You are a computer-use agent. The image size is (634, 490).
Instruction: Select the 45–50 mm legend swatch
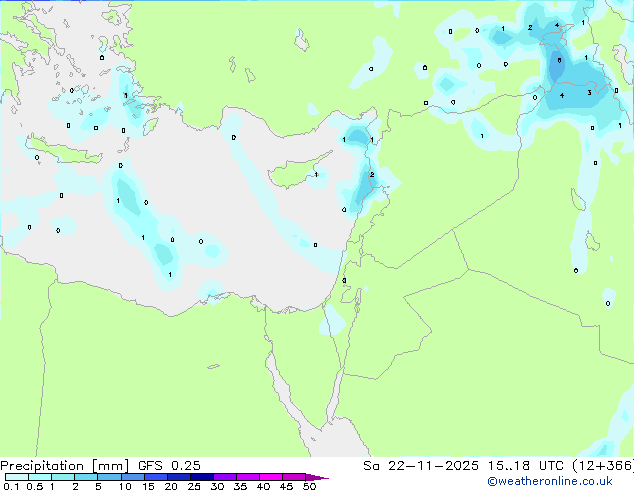294,477
